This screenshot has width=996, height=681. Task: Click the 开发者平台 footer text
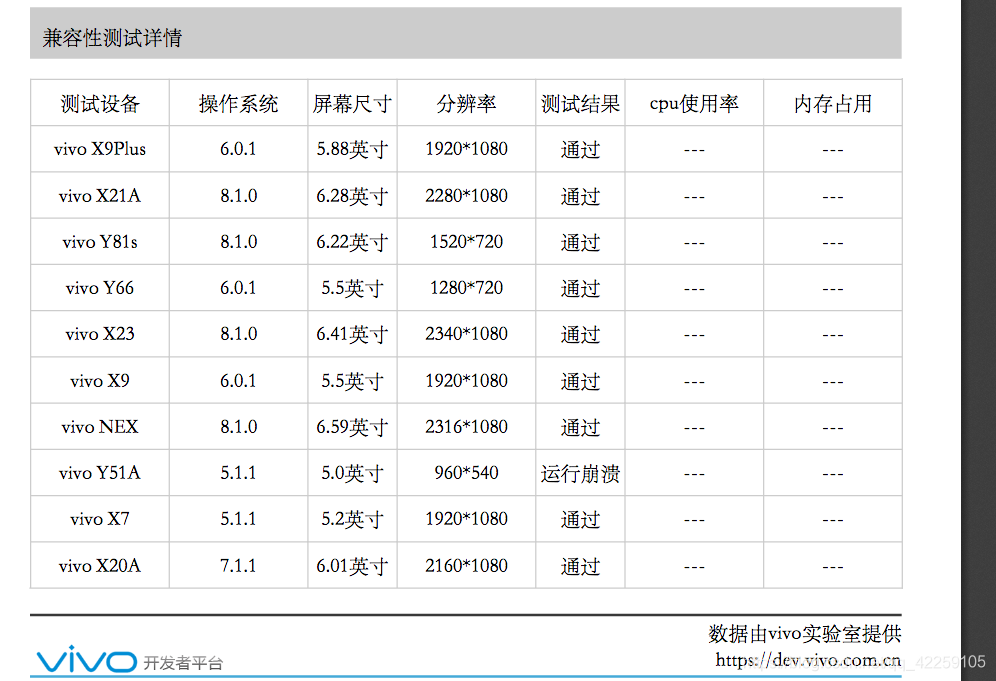[183, 663]
